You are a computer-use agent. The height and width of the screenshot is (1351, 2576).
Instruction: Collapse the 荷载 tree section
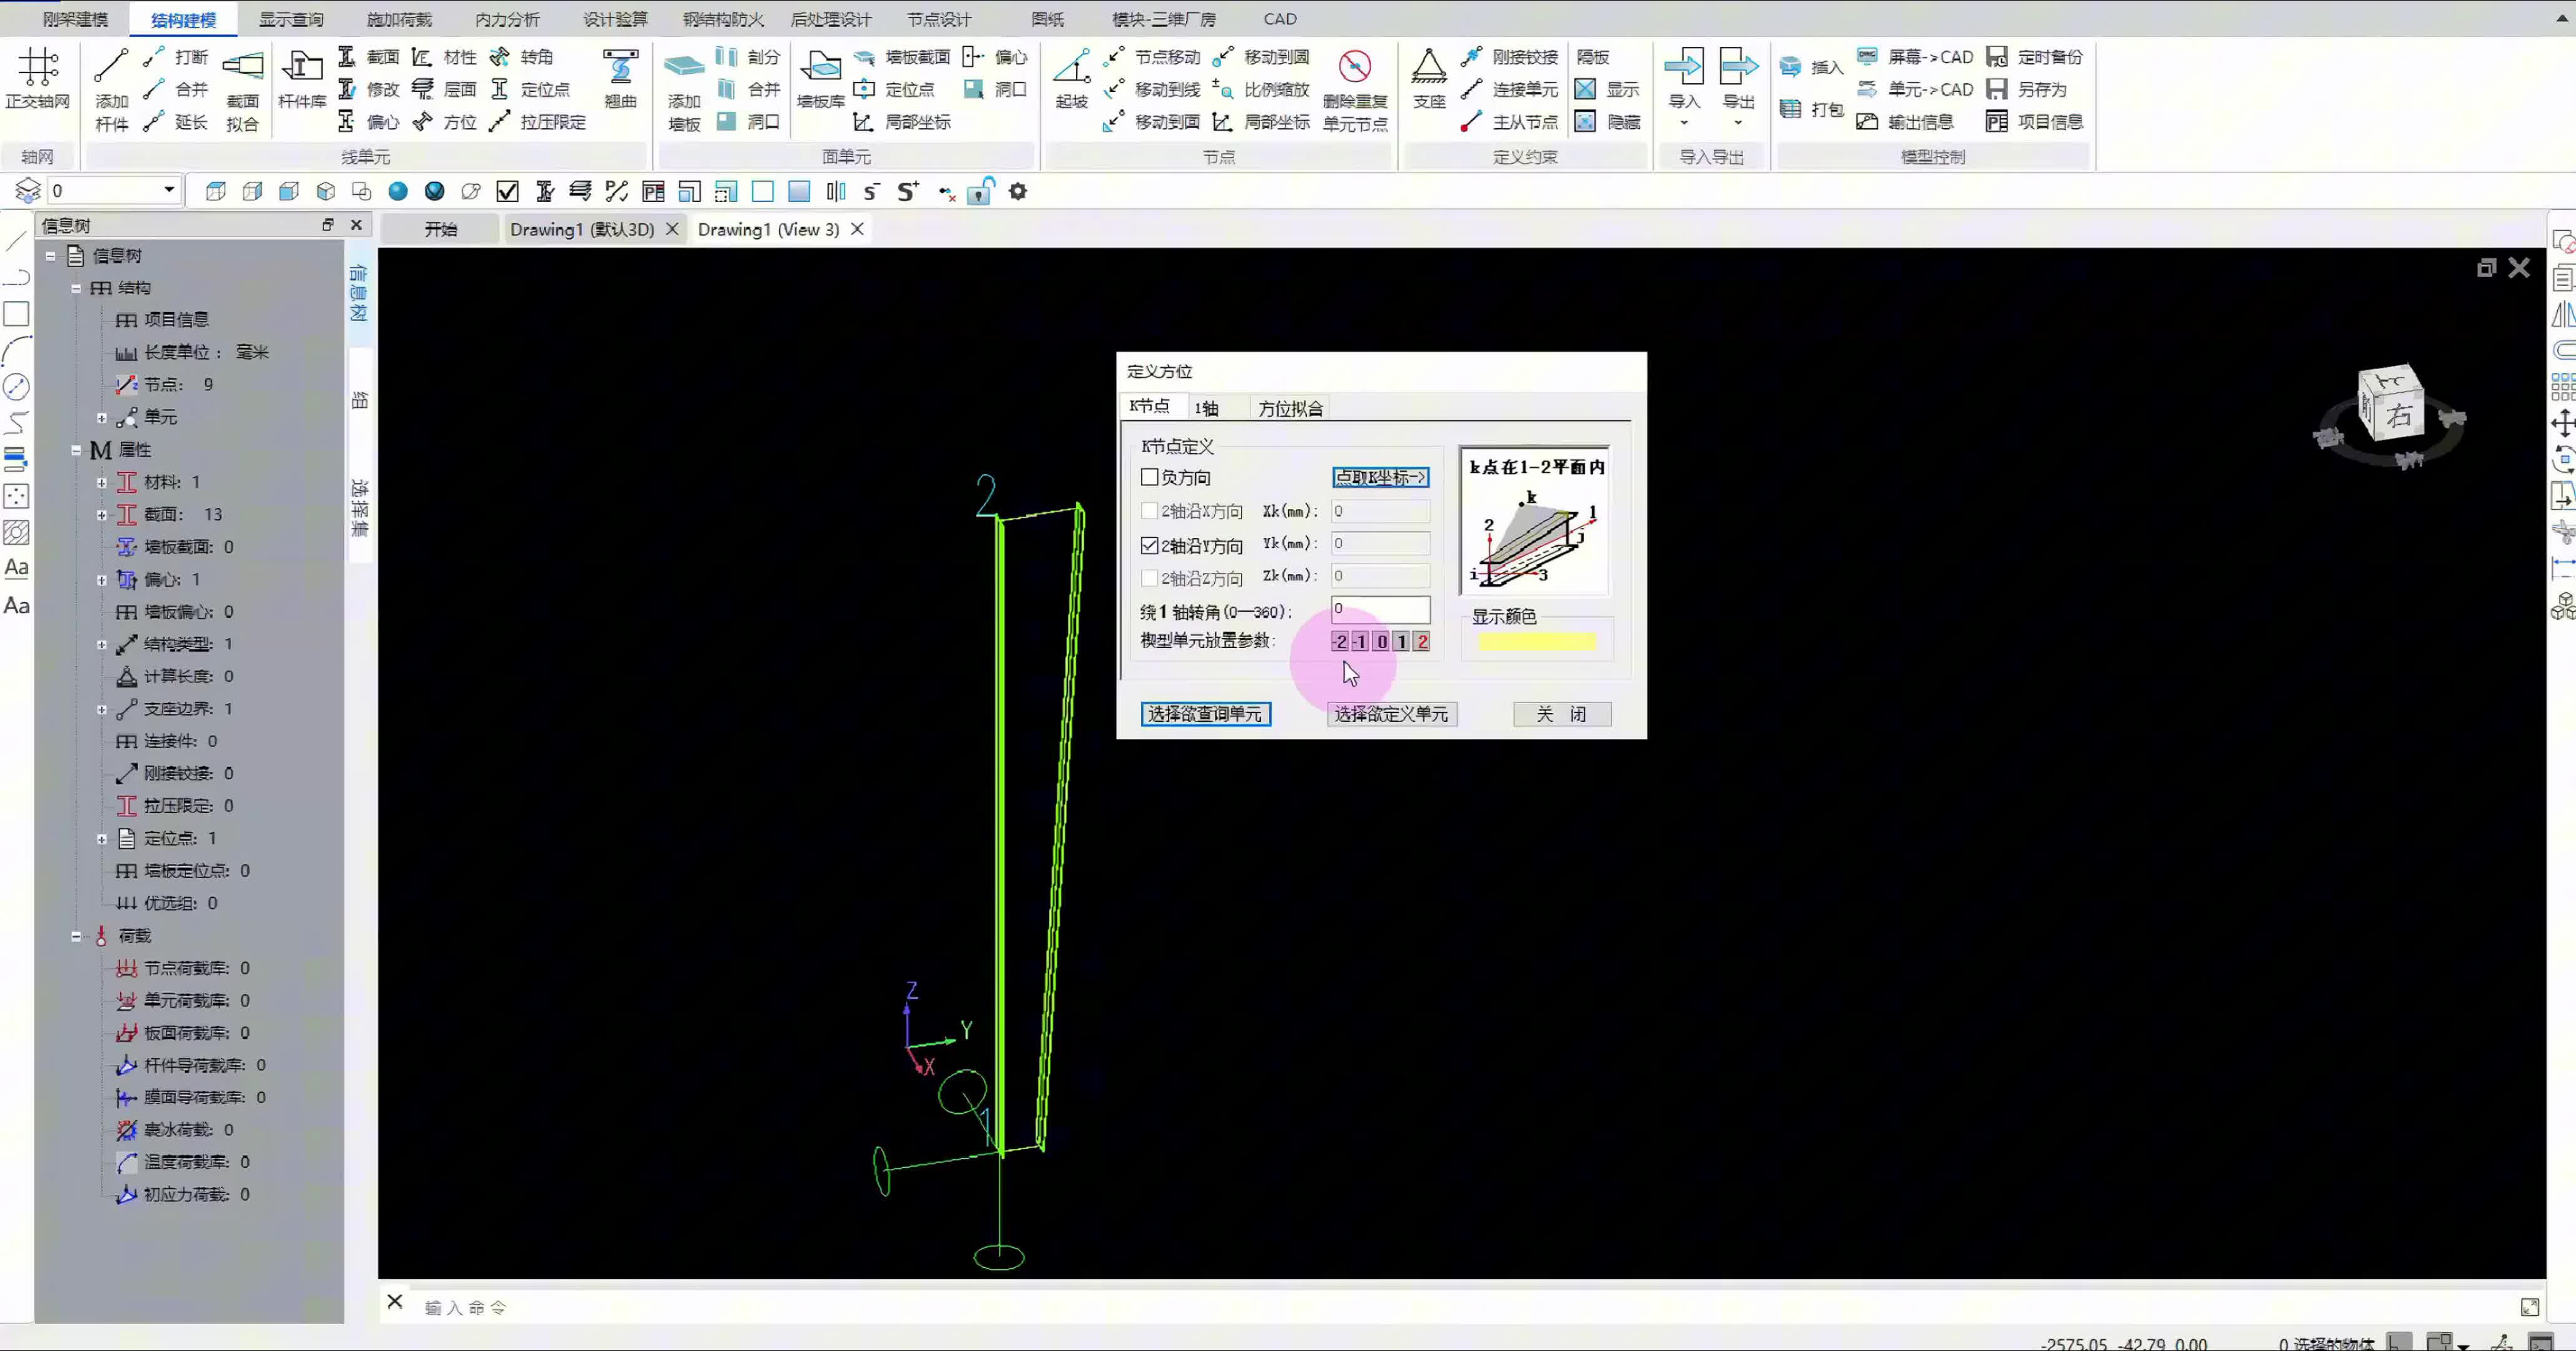tap(76, 936)
